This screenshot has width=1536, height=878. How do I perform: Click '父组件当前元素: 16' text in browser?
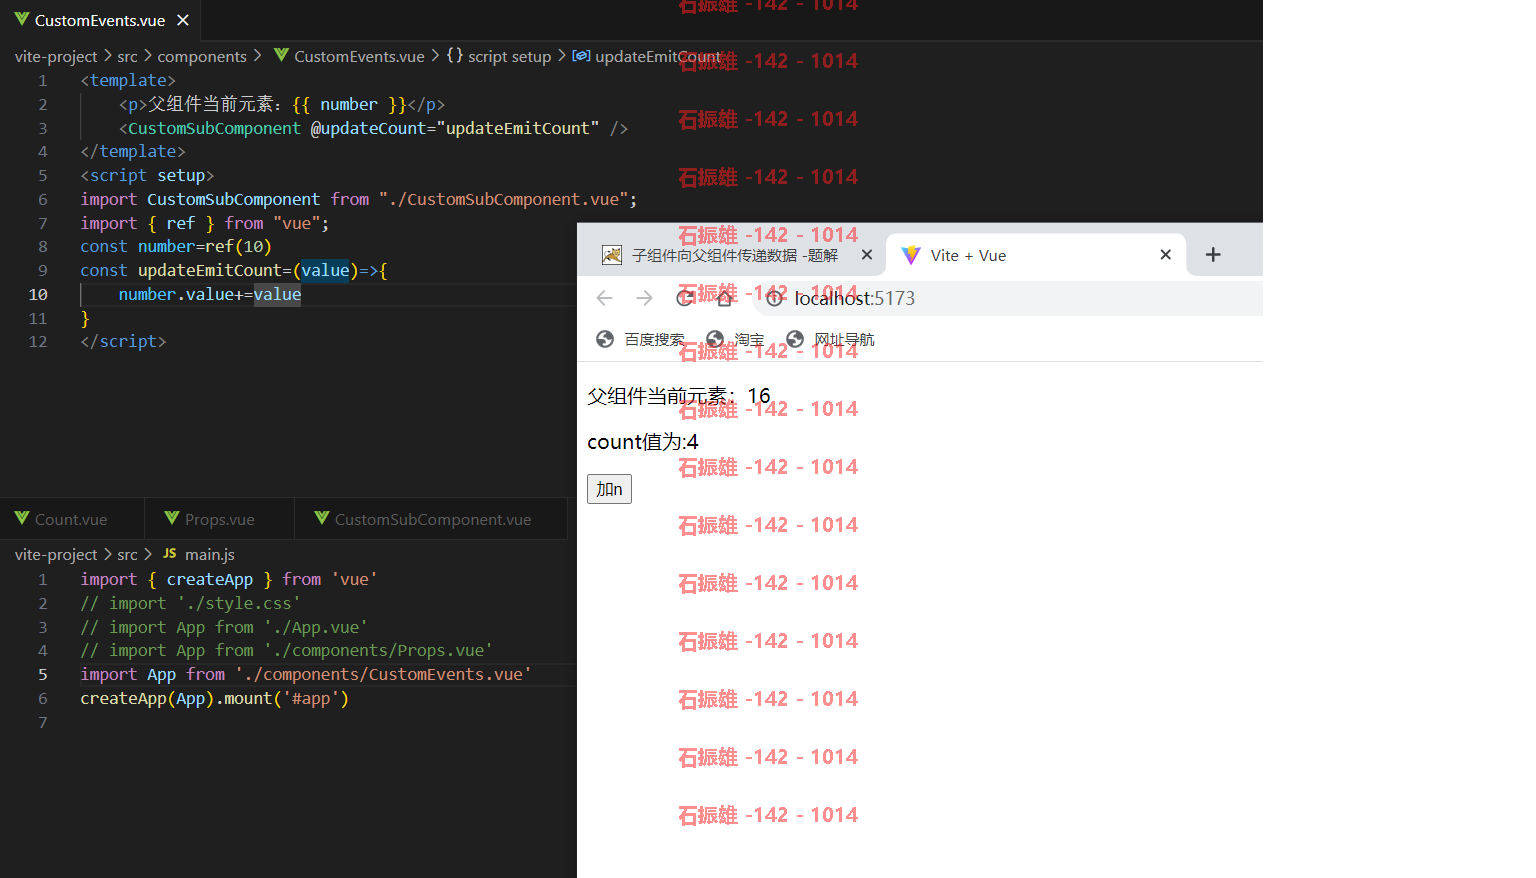coord(679,396)
